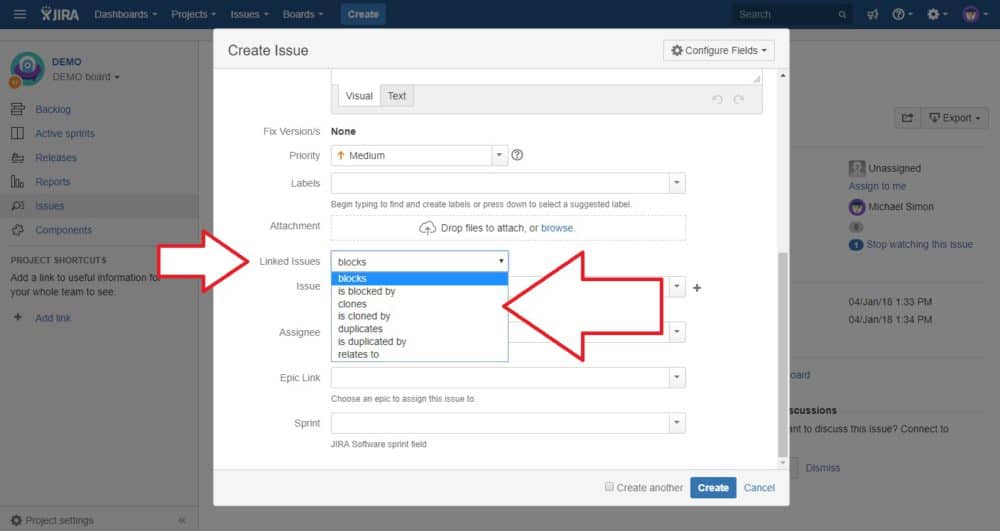The width and height of the screenshot is (1000, 531).
Task: Open Active sprints in the sidebar
Action: click(64, 133)
